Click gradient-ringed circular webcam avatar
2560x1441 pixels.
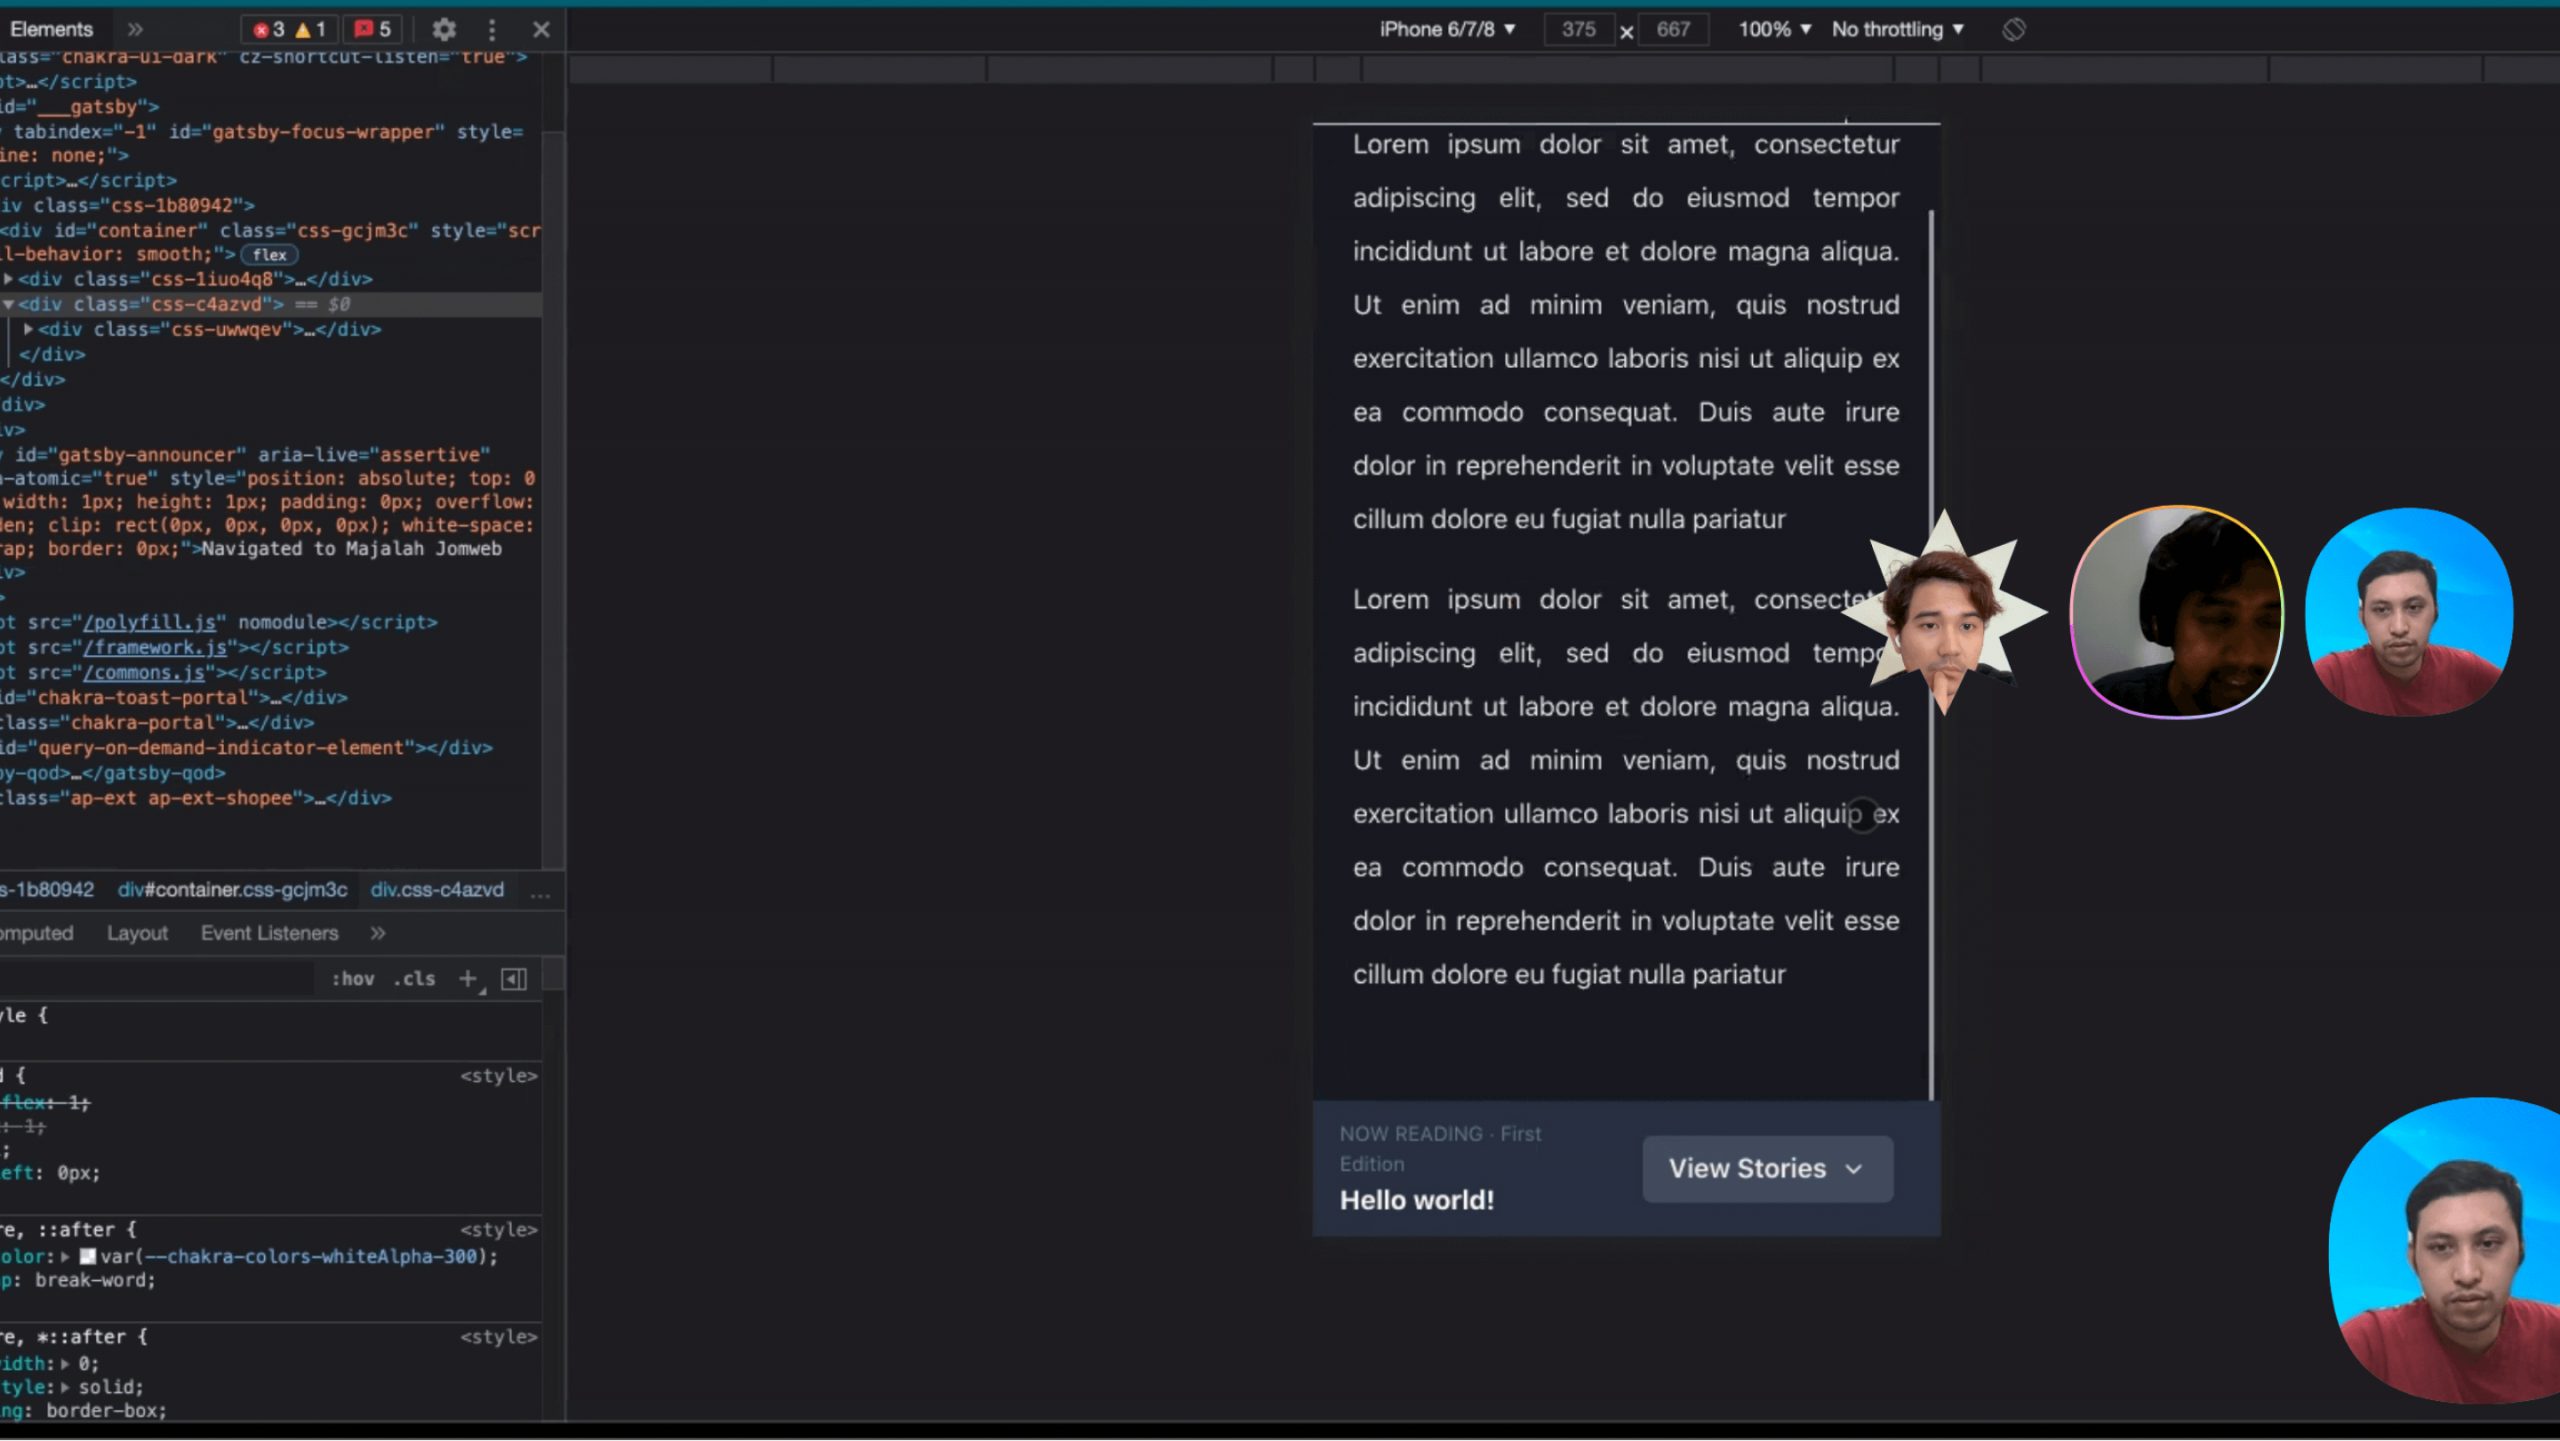(2176, 612)
